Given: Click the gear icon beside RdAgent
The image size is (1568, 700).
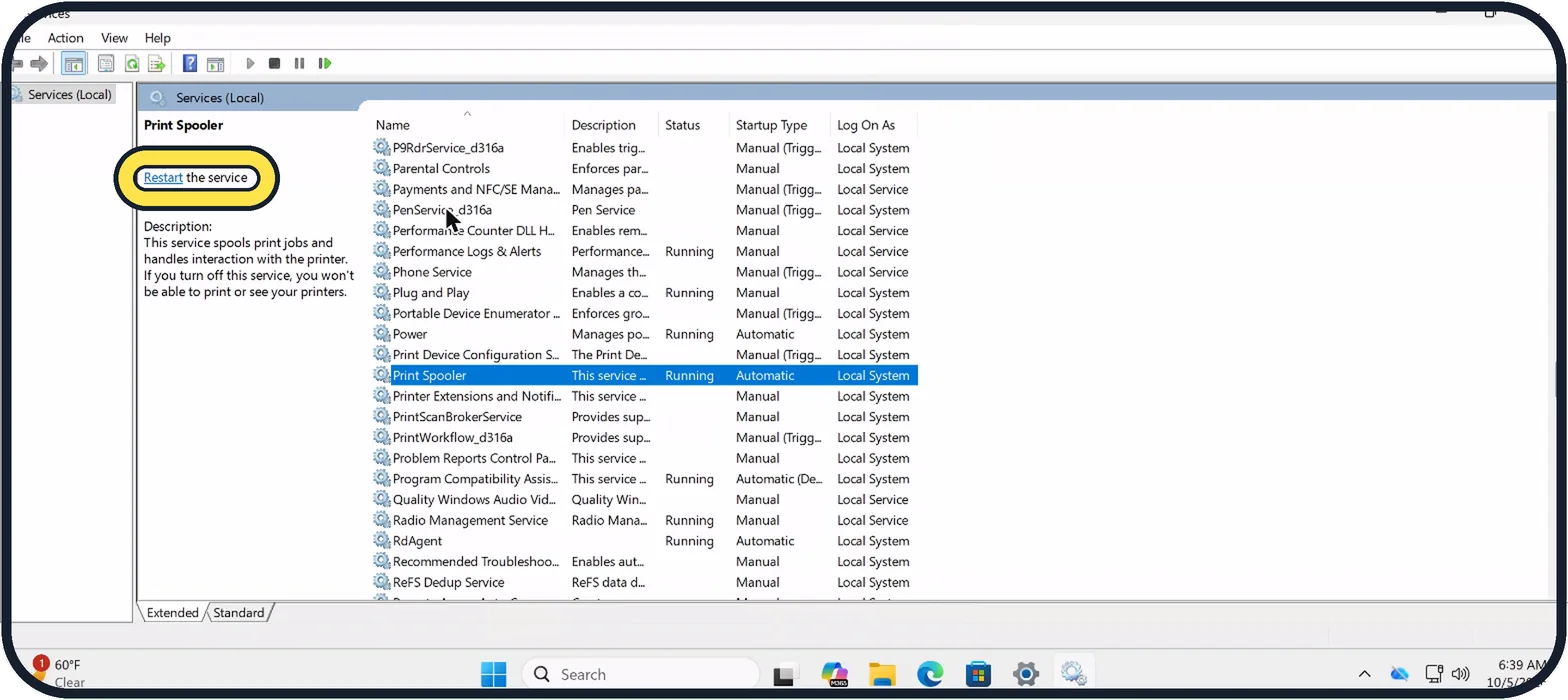Looking at the screenshot, I should 382,541.
